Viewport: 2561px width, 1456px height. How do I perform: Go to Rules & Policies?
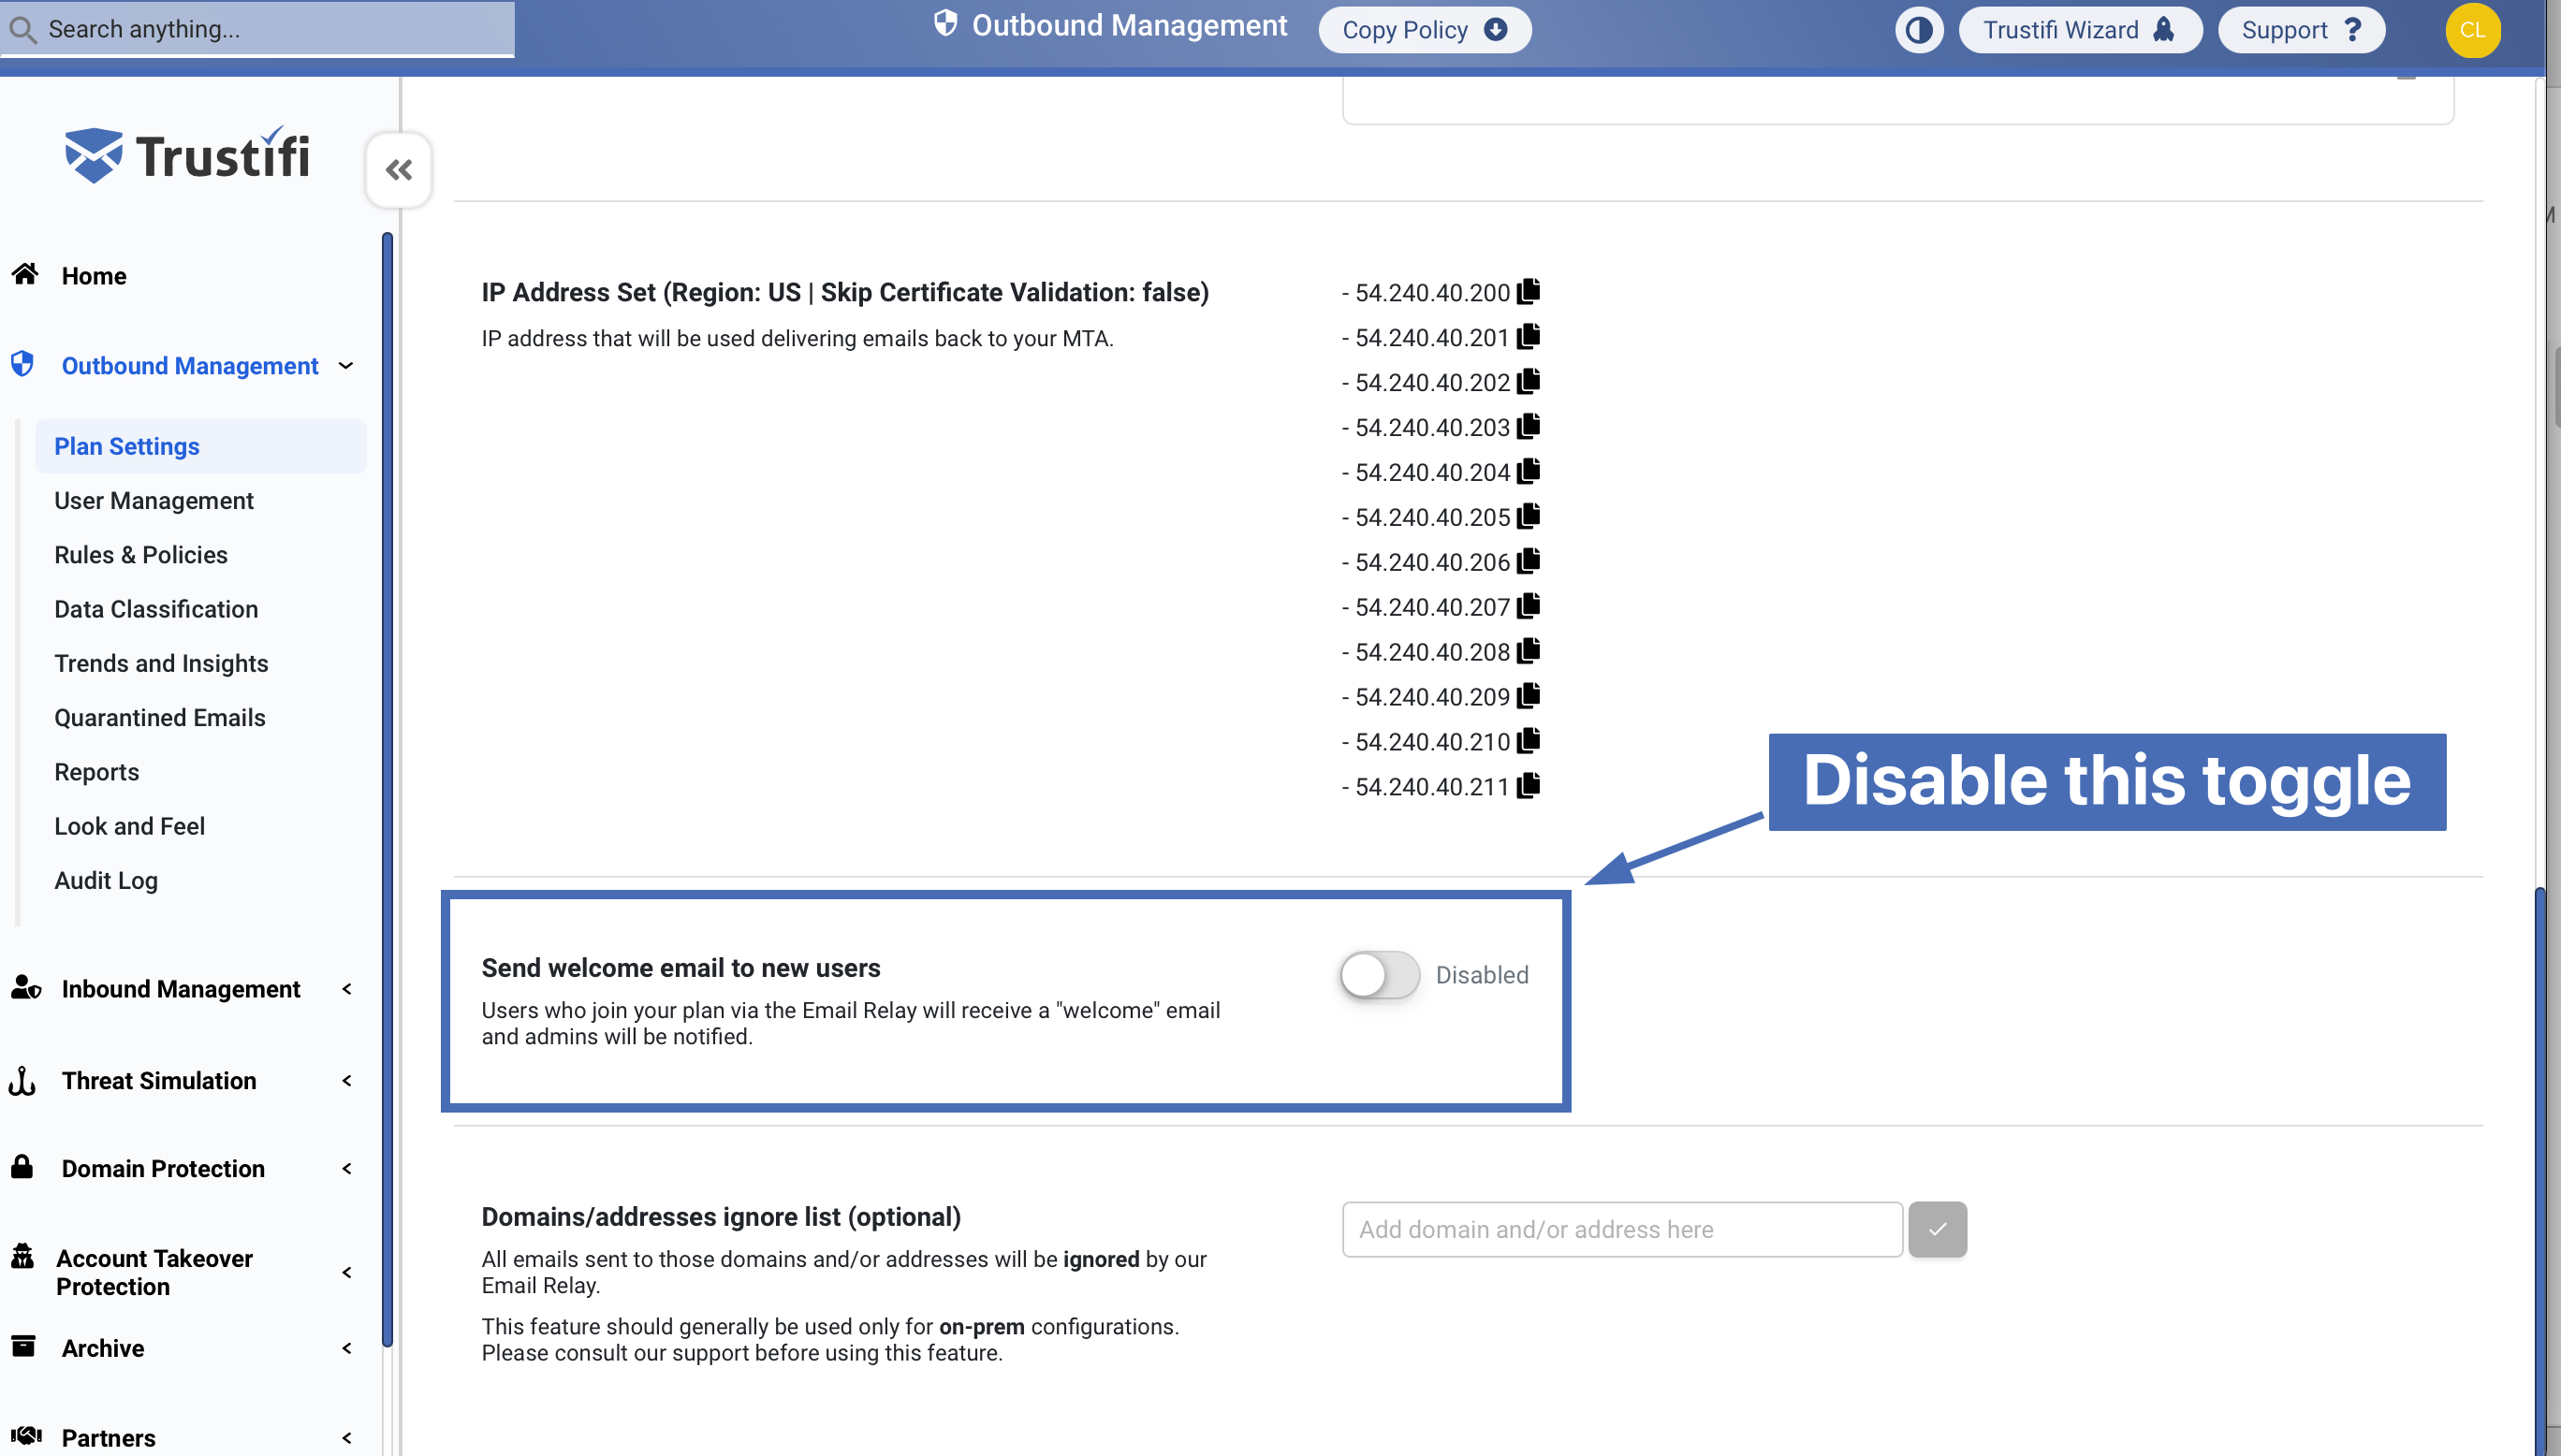(141, 554)
